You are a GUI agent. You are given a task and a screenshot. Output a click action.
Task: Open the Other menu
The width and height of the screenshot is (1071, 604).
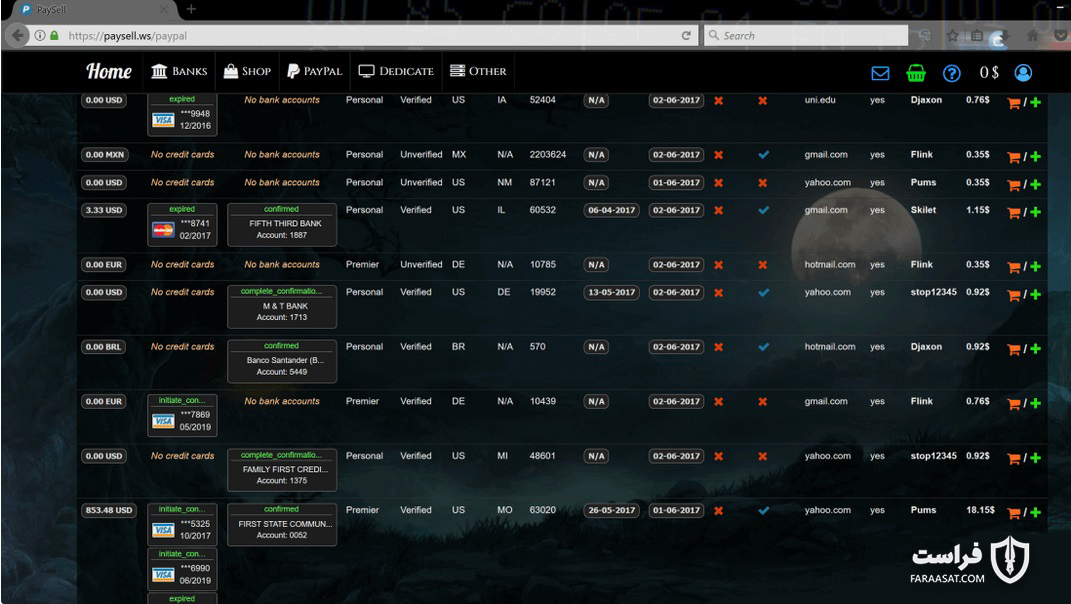click(x=478, y=71)
